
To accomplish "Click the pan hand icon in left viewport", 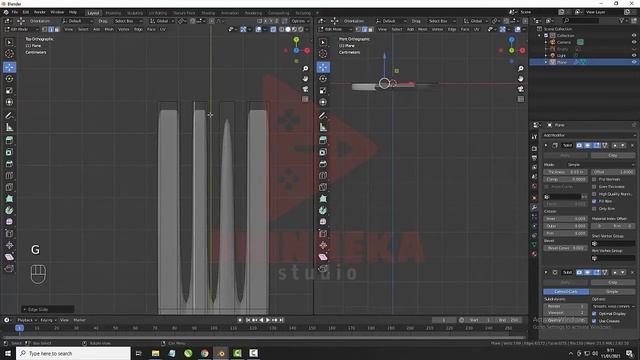I will (305, 78).
